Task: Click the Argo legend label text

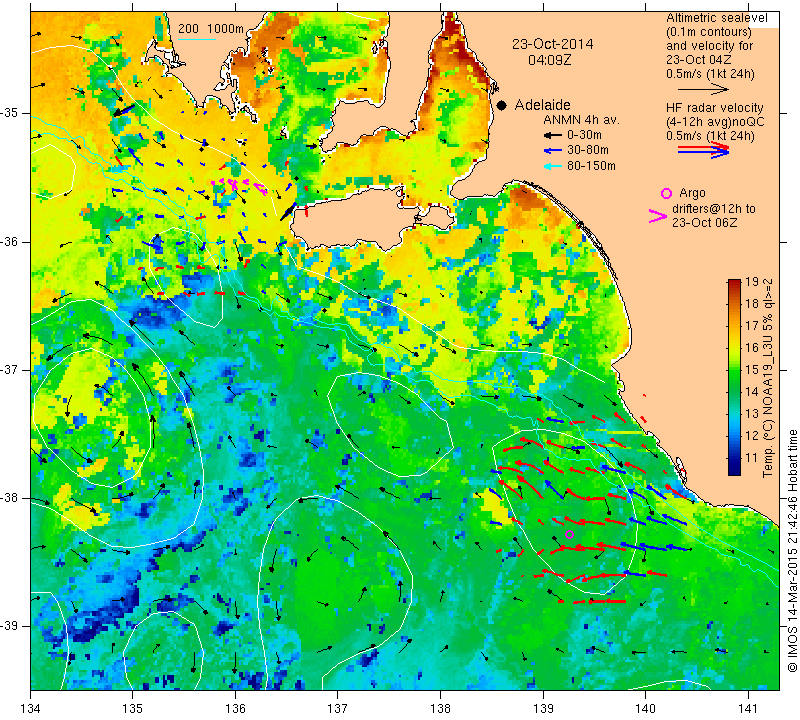Action: point(692,193)
